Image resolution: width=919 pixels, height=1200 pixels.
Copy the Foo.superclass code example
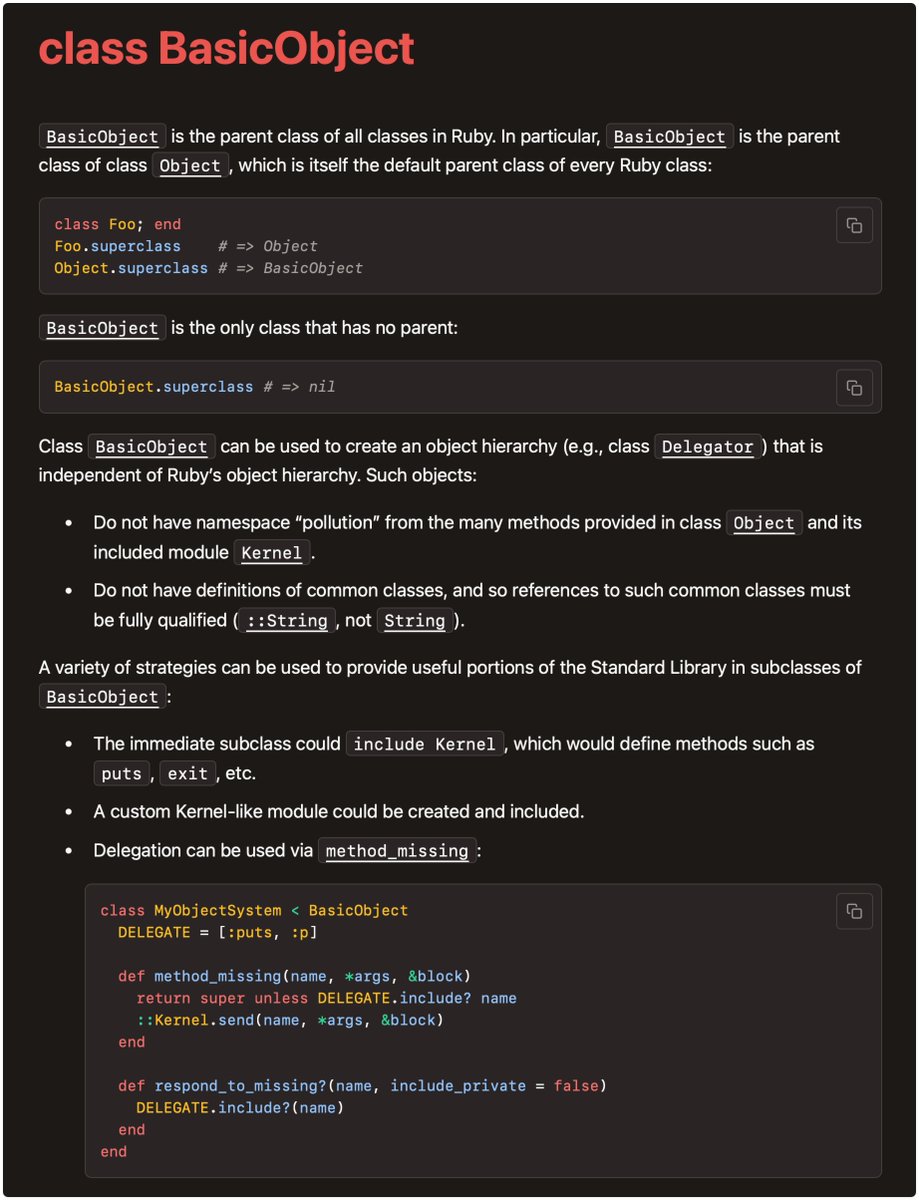pyautogui.click(x=854, y=226)
